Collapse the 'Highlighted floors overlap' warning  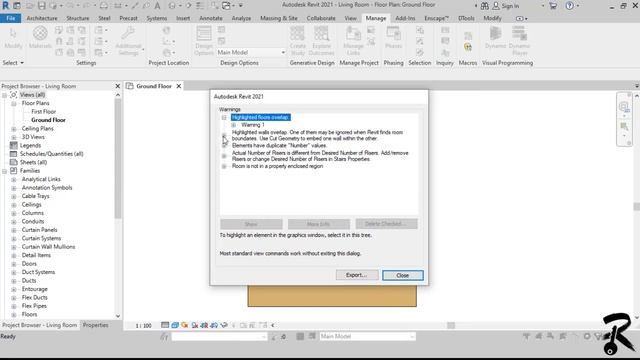coord(224,118)
